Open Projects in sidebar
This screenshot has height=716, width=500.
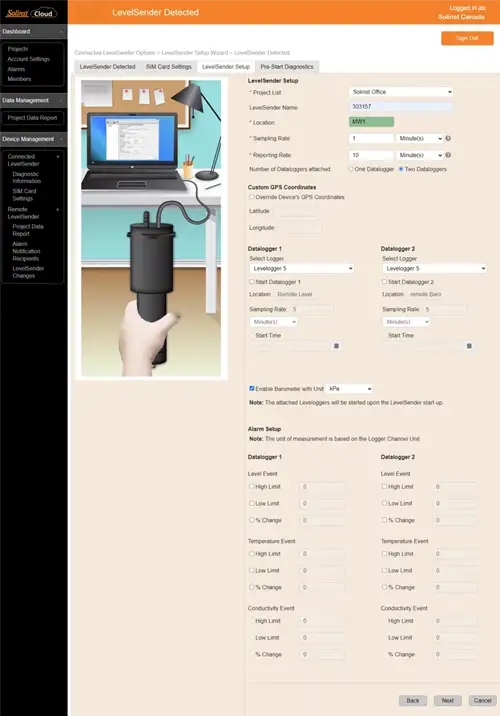point(18,49)
